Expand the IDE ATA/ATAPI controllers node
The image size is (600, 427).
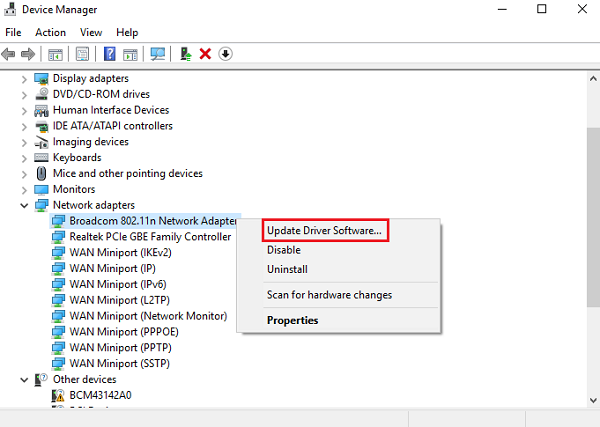pyautogui.click(x=24, y=127)
